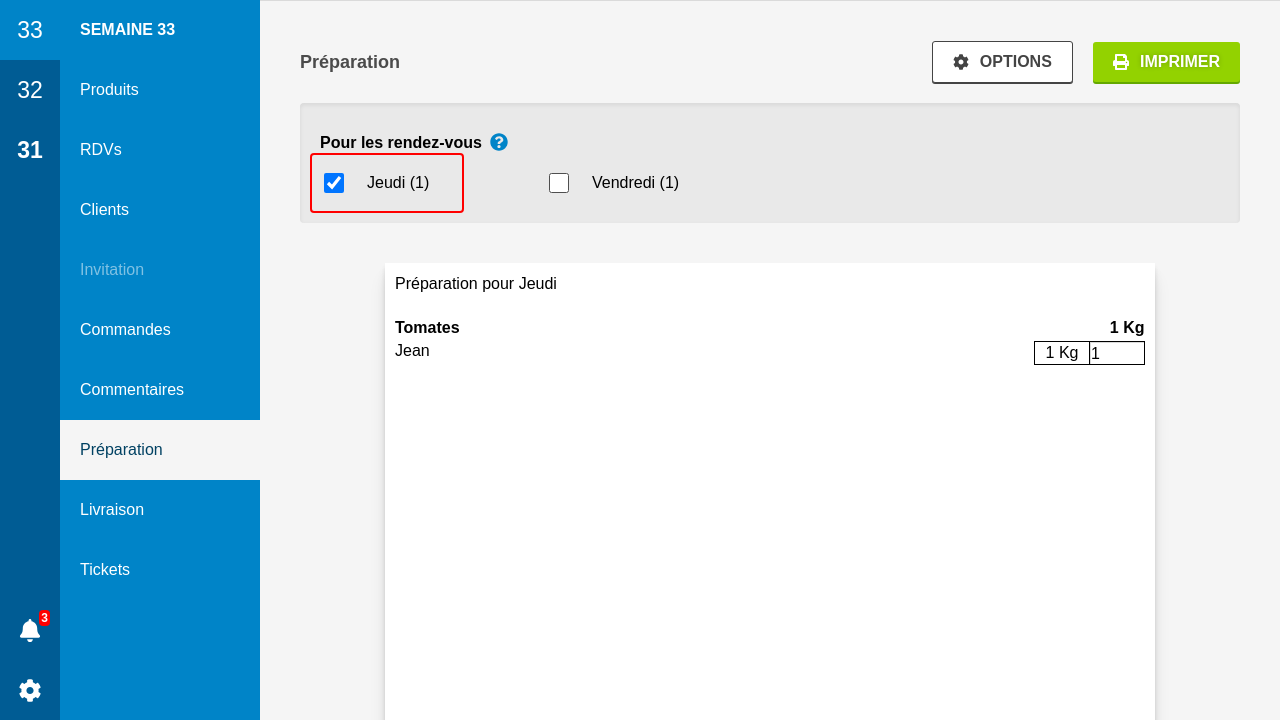Switch to week 32
This screenshot has height=720, width=1280.
[x=30, y=90]
